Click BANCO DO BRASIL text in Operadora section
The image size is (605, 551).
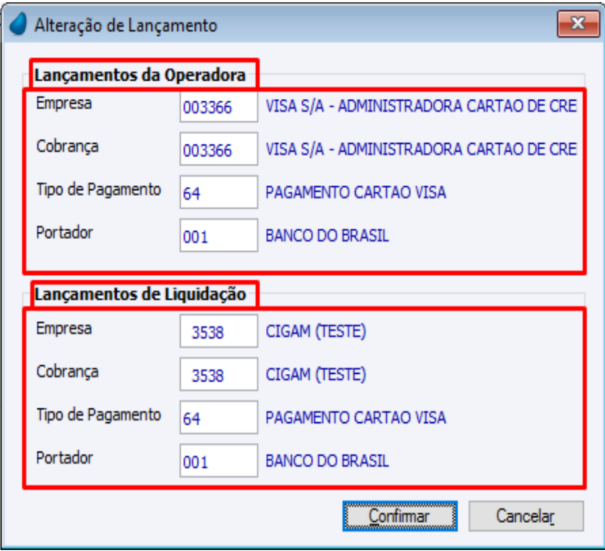point(327,236)
